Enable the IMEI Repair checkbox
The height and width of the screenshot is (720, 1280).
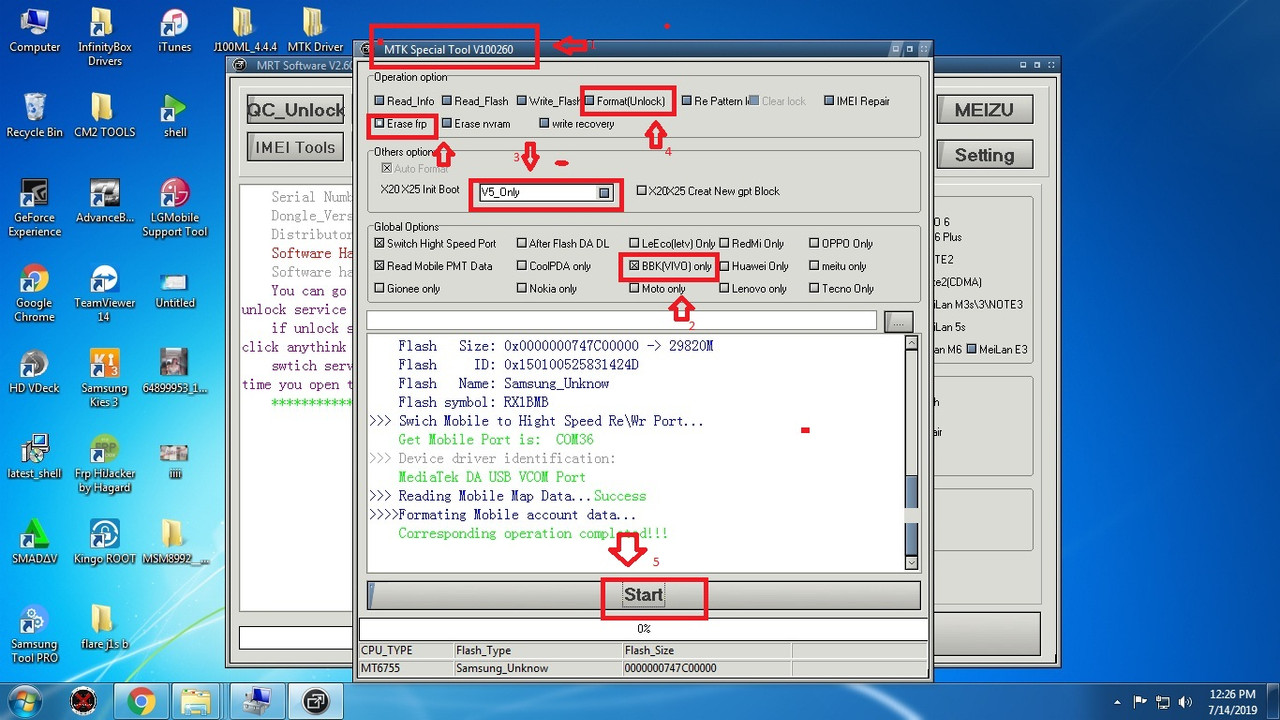(829, 101)
